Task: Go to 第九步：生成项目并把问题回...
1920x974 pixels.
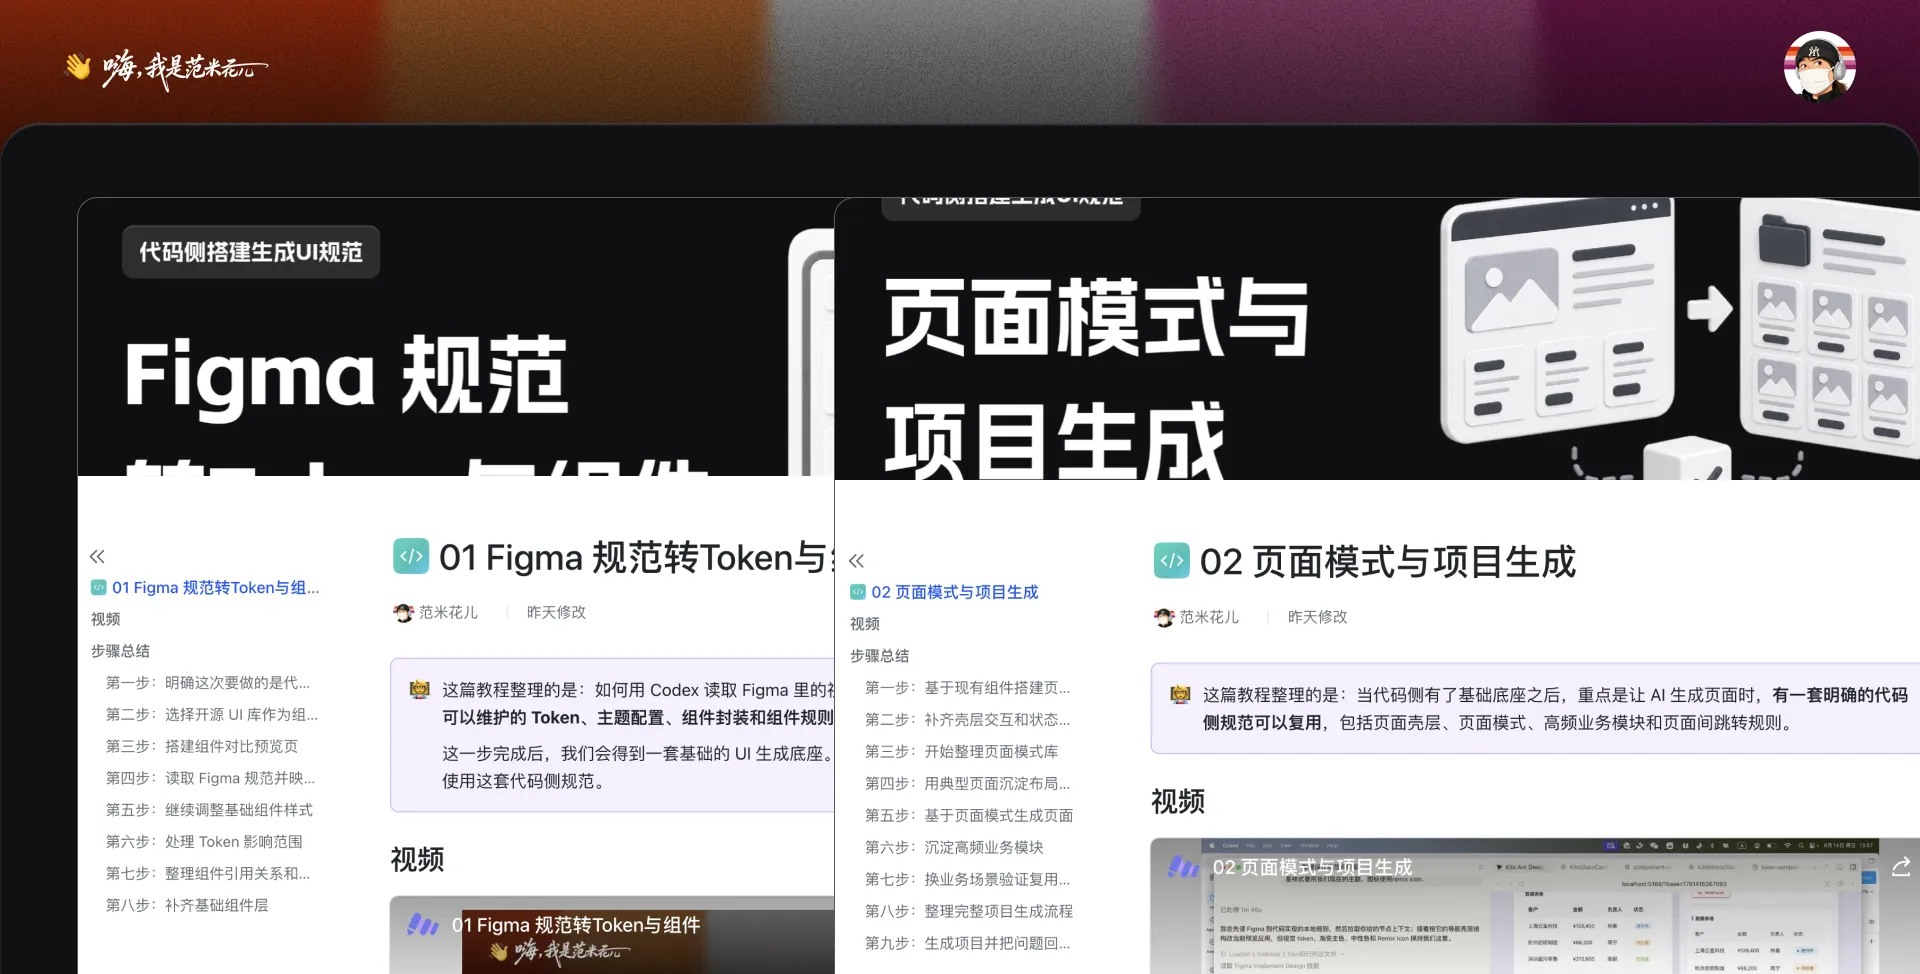Action: (967, 944)
